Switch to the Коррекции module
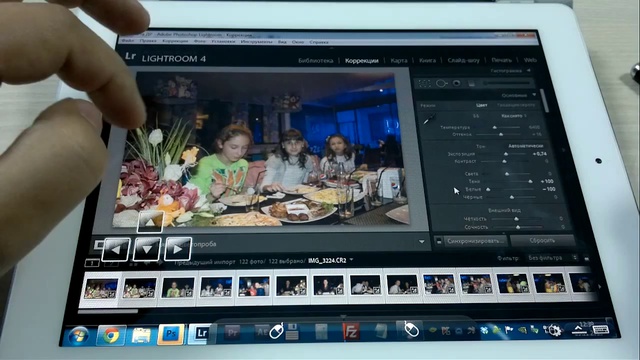This screenshot has height=360, width=640. [362, 60]
